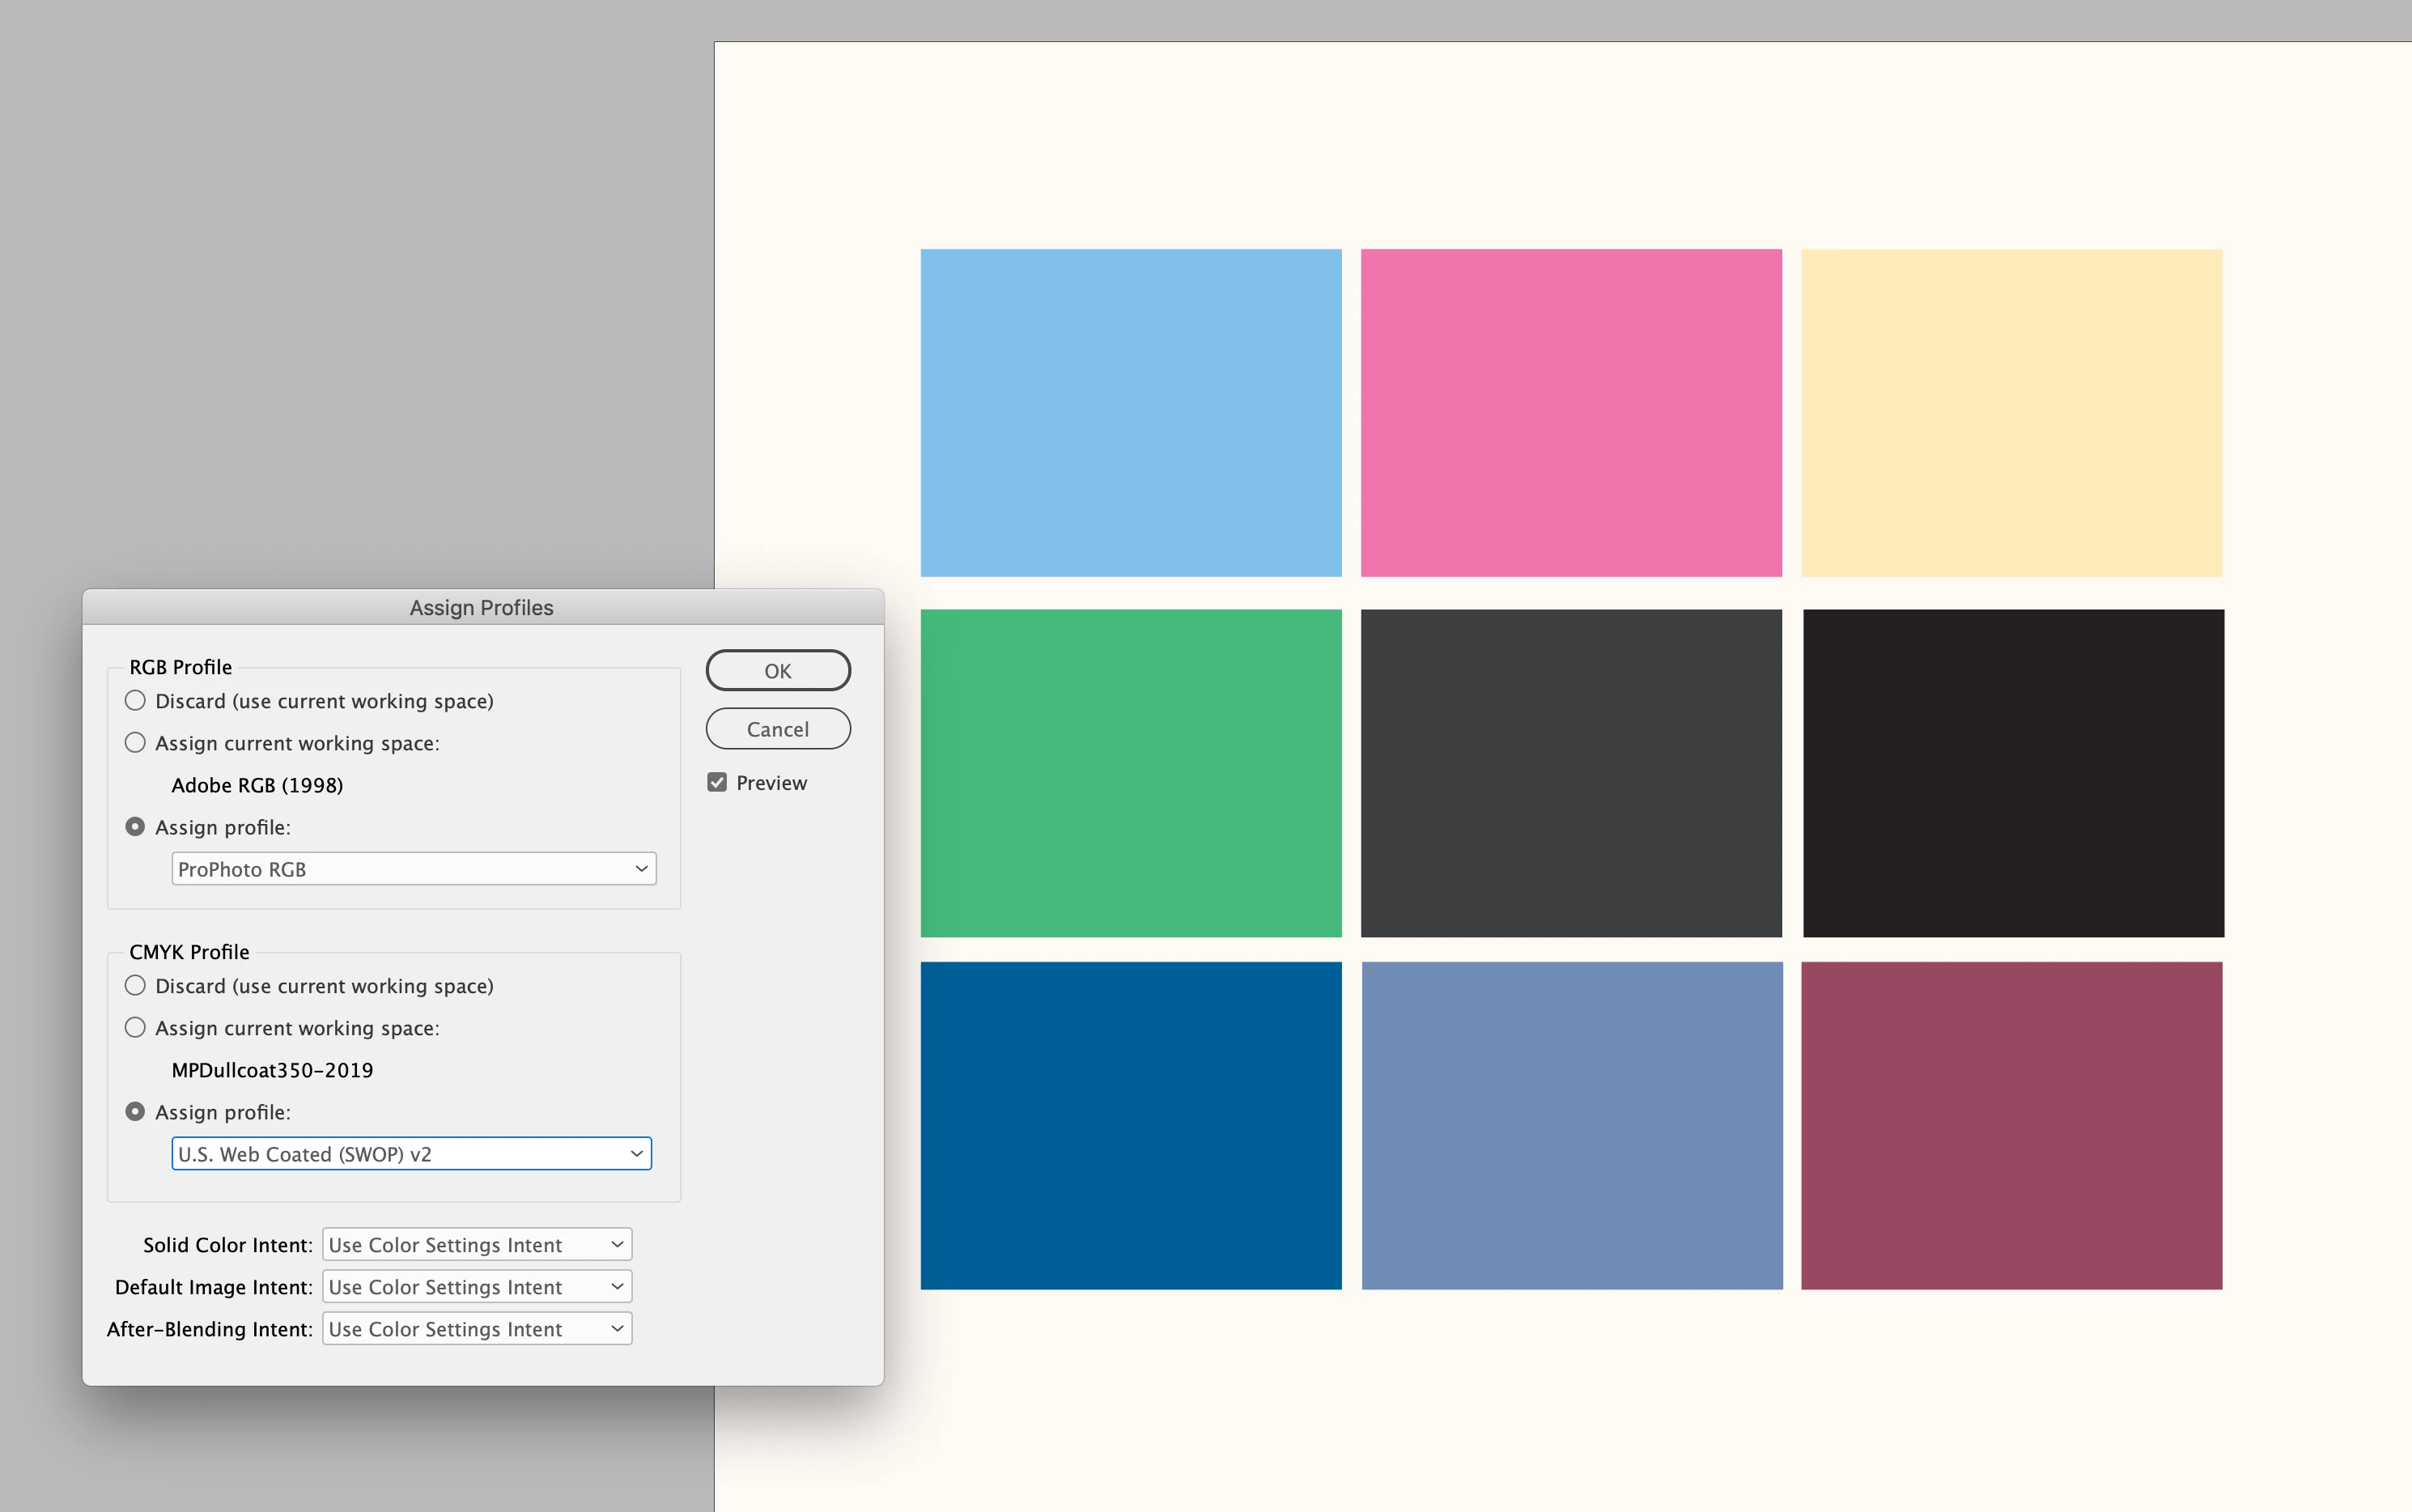The image size is (2412, 1512).
Task: Click the pale yellow rectangle swatch
Action: [2011, 413]
